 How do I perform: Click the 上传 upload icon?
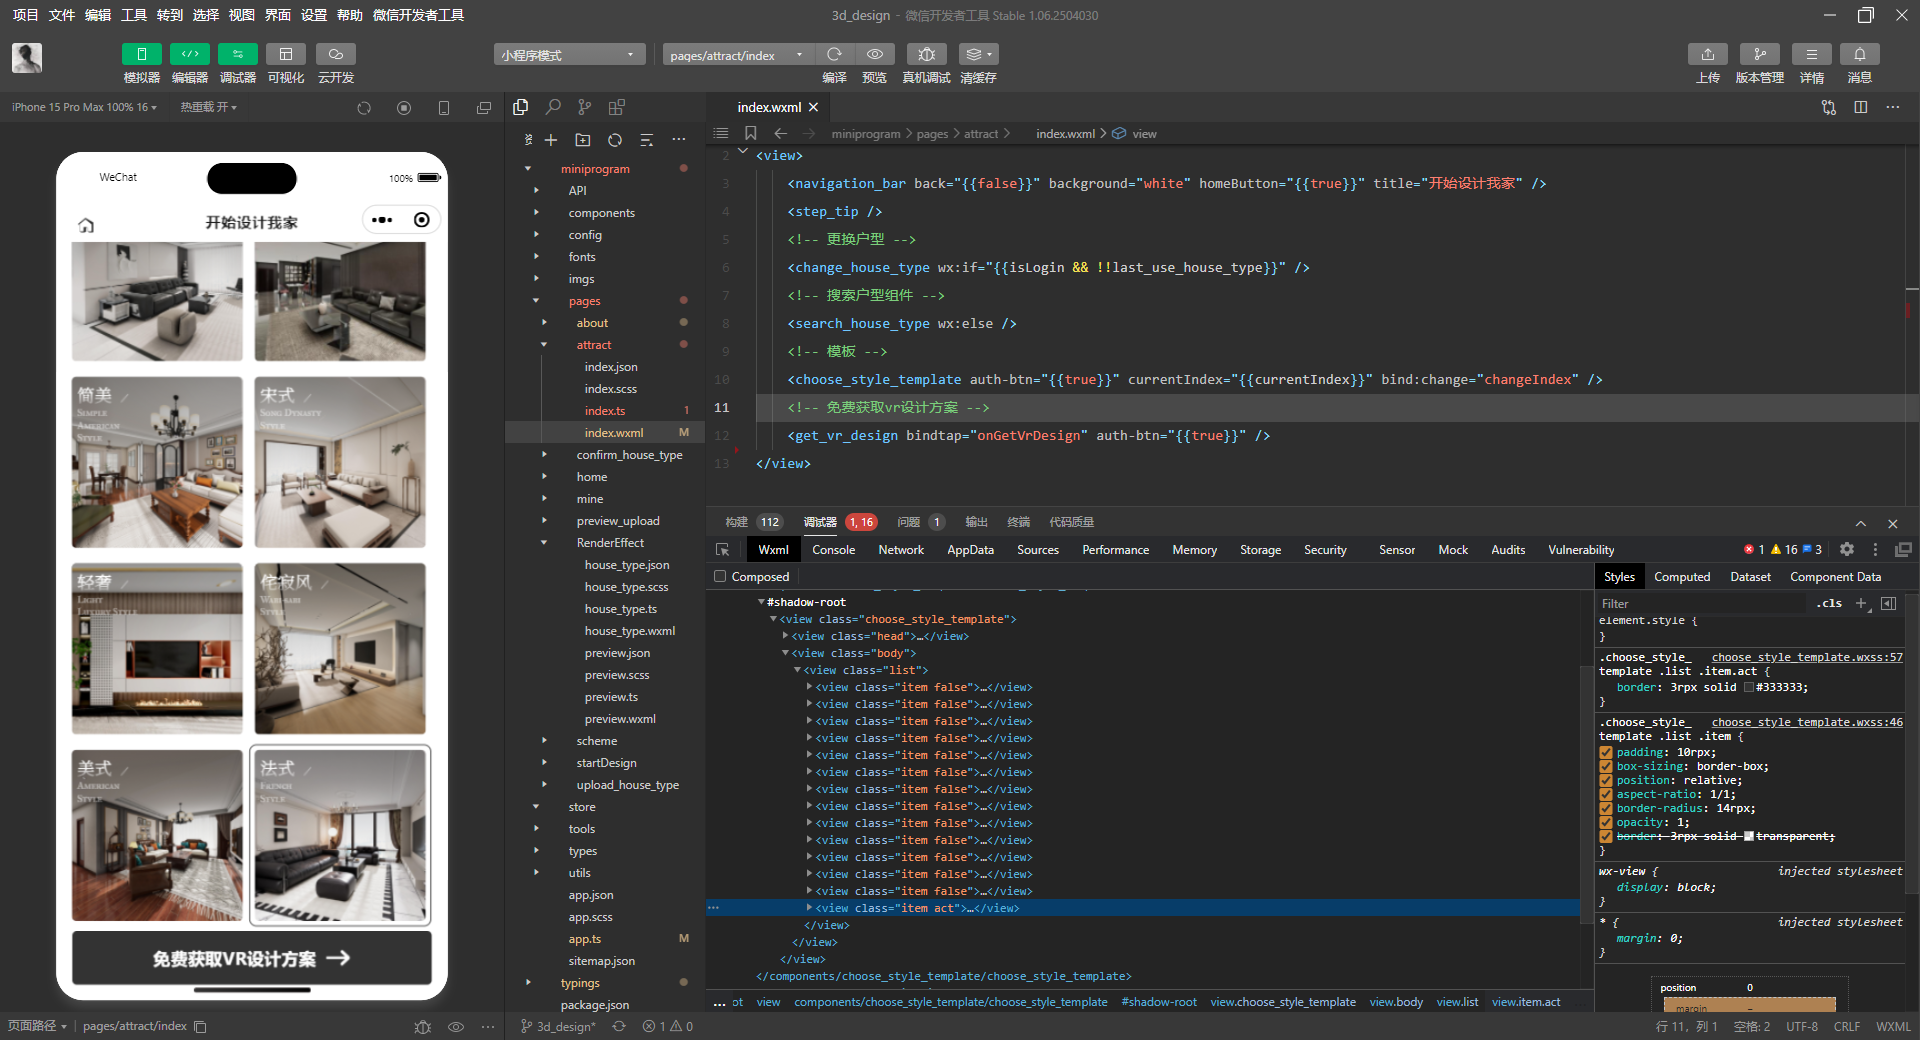1708,54
